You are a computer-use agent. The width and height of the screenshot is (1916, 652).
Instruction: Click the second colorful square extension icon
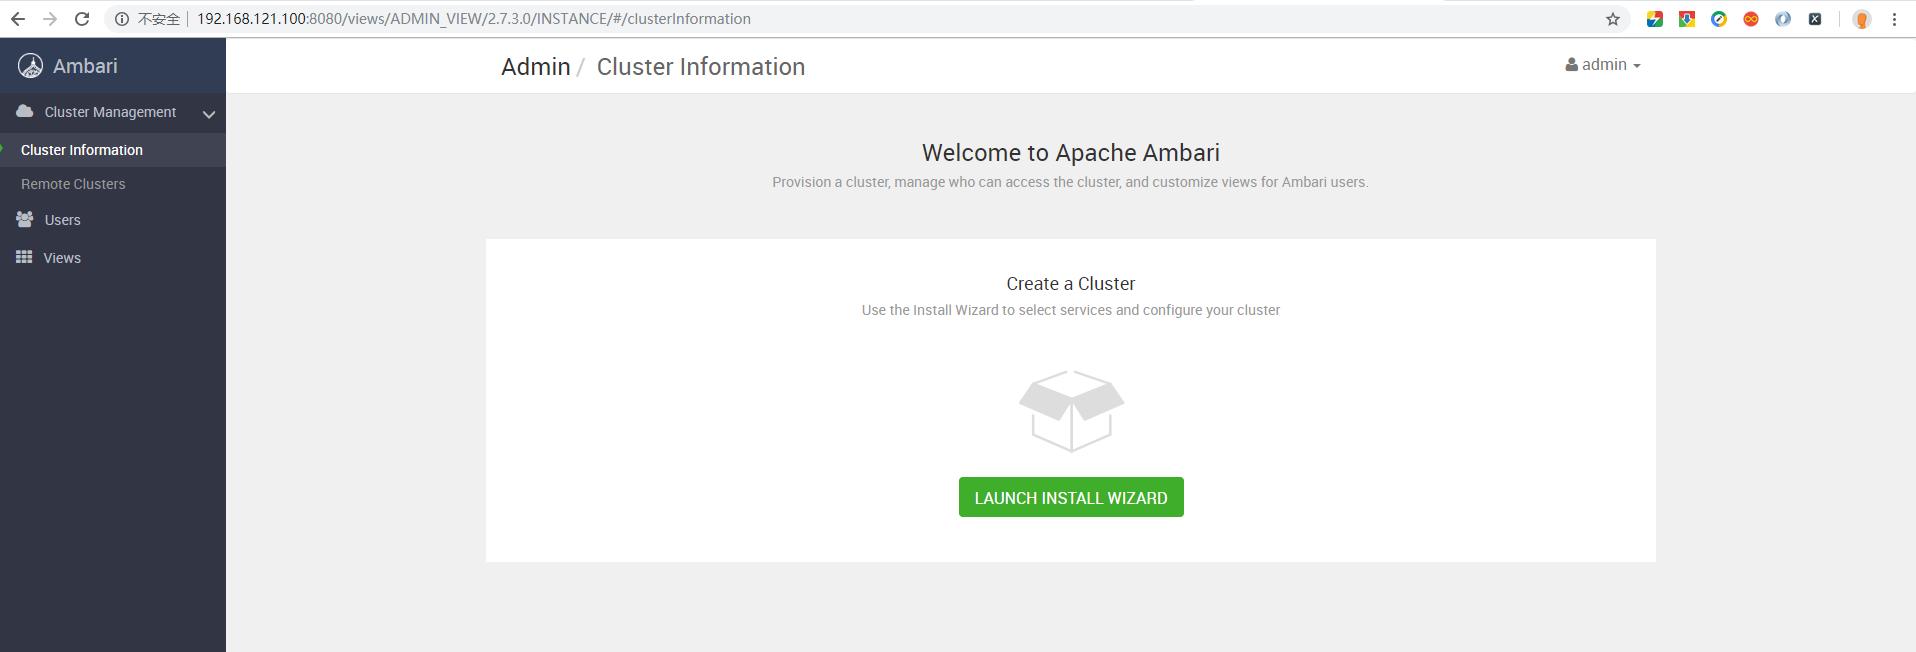pyautogui.click(x=1687, y=19)
